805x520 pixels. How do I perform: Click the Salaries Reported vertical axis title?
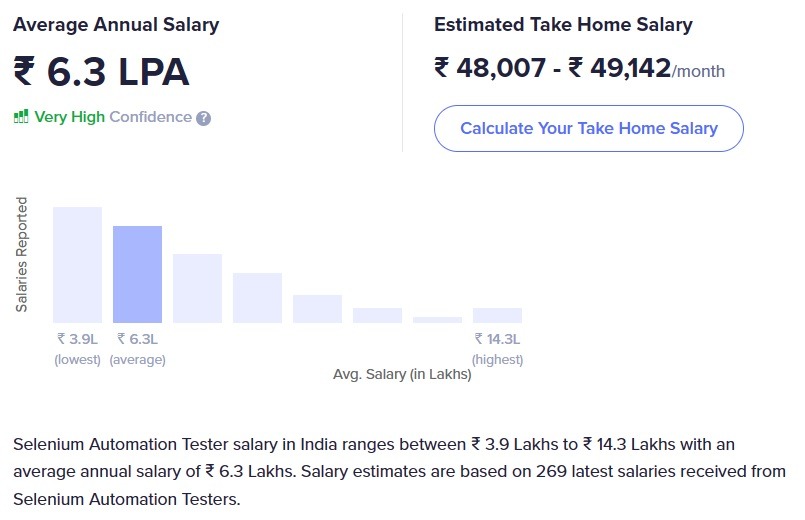pos(21,255)
